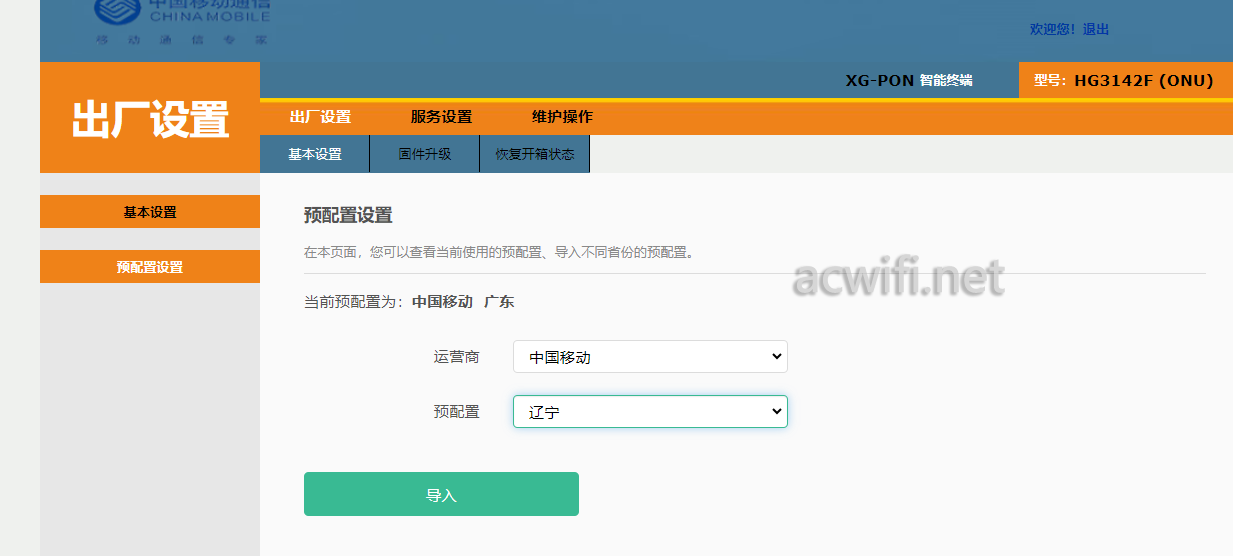This screenshot has height=556, width=1233.
Task: Open the 出厂设置 top menu
Action: tap(320, 117)
